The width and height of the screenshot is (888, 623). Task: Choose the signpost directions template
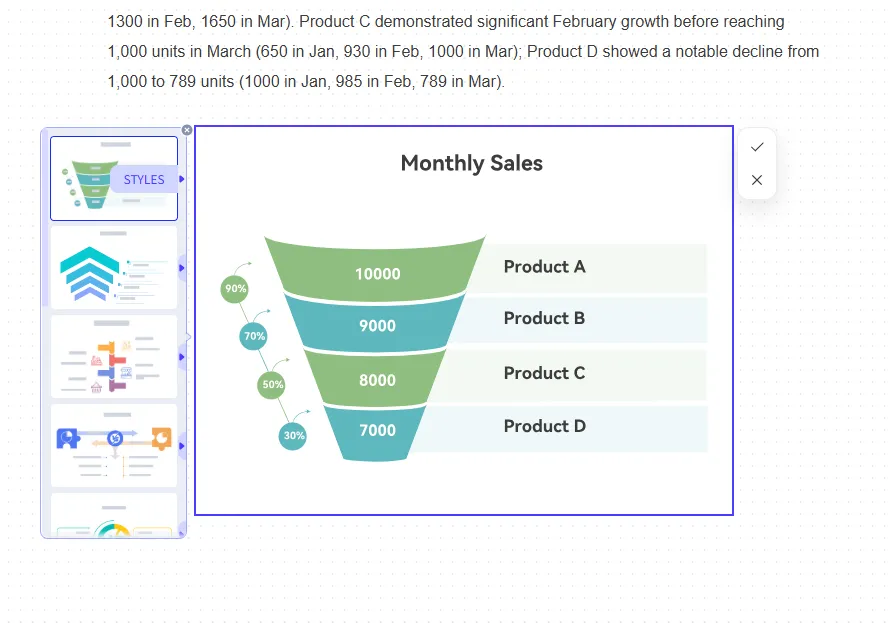coord(112,357)
